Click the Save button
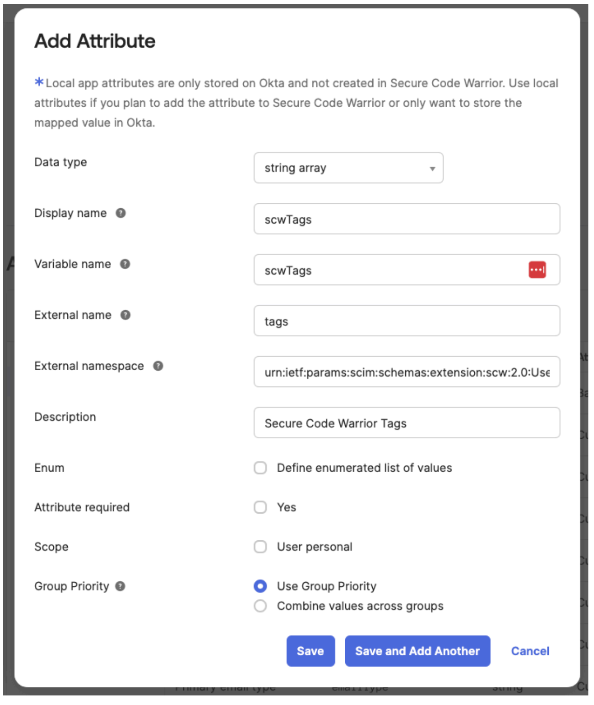Screen dimensions: 594x705 (x=311, y=651)
